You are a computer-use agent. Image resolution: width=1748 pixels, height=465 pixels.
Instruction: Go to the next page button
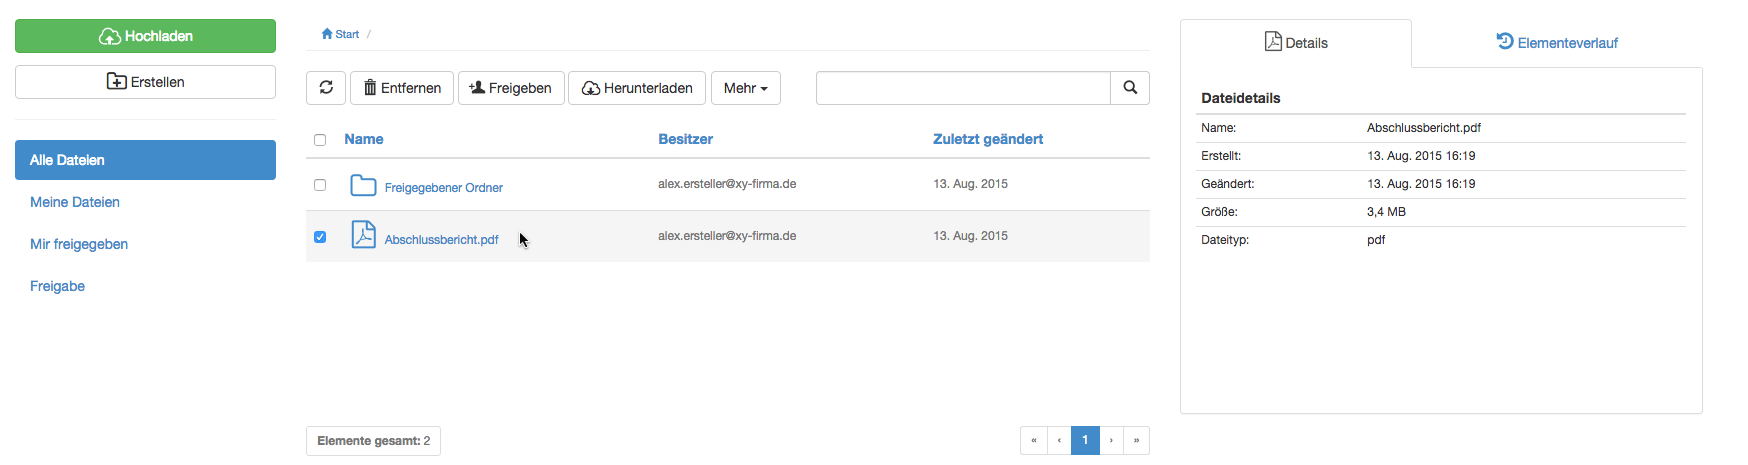(1111, 440)
